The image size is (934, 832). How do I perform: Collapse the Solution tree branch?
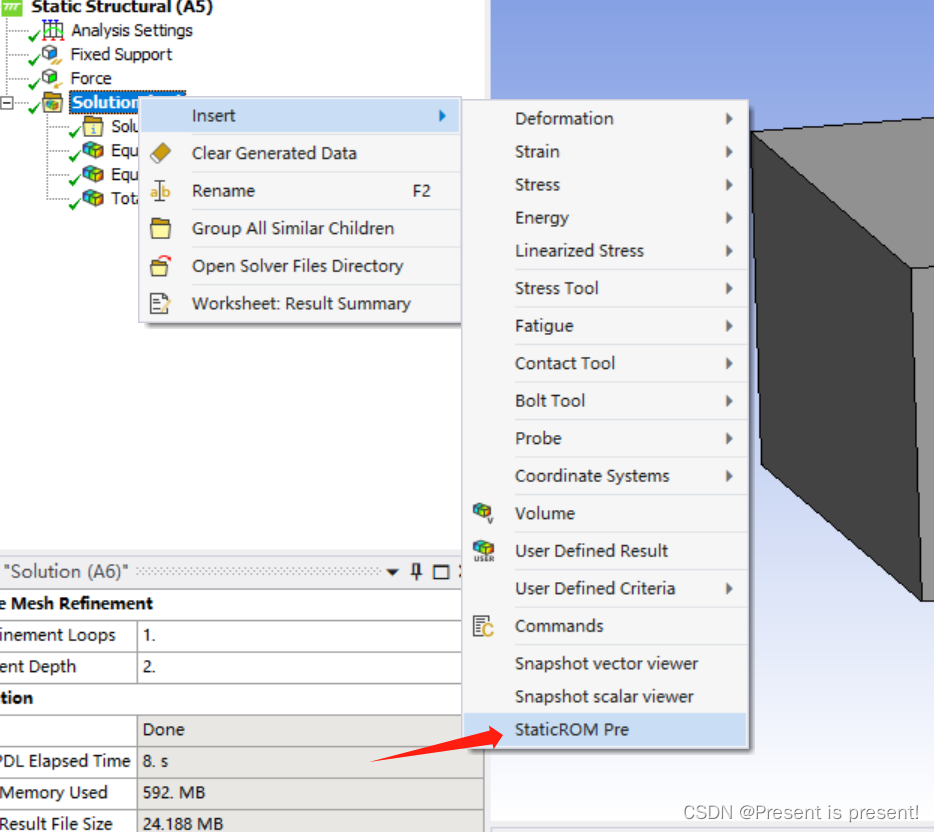(x=6, y=102)
